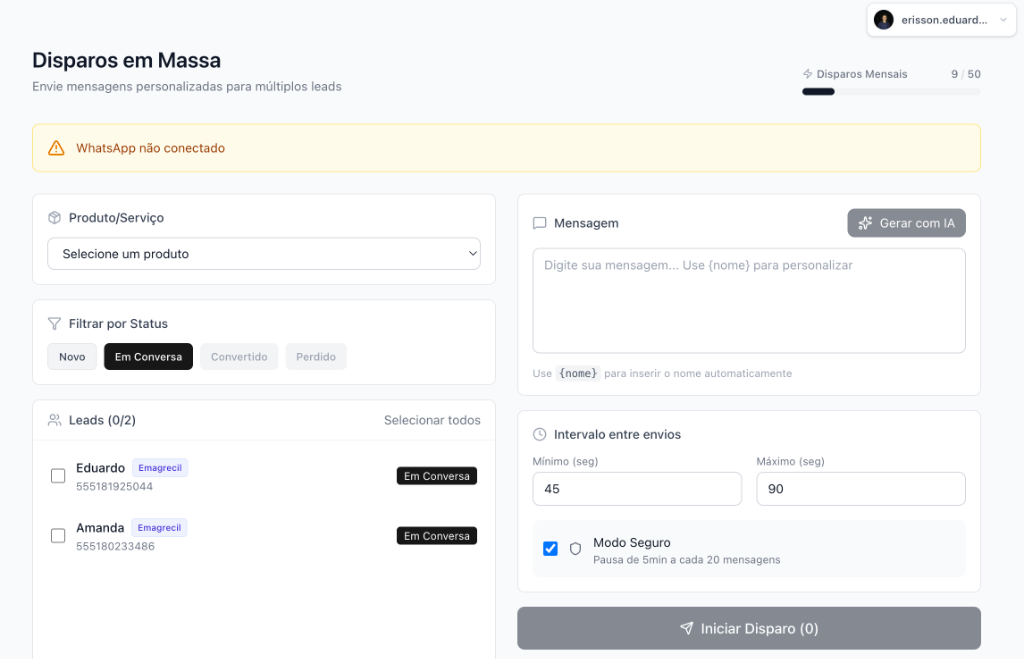Click the clock icon beside Intervalo entre envios

click(x=540, y=435)
